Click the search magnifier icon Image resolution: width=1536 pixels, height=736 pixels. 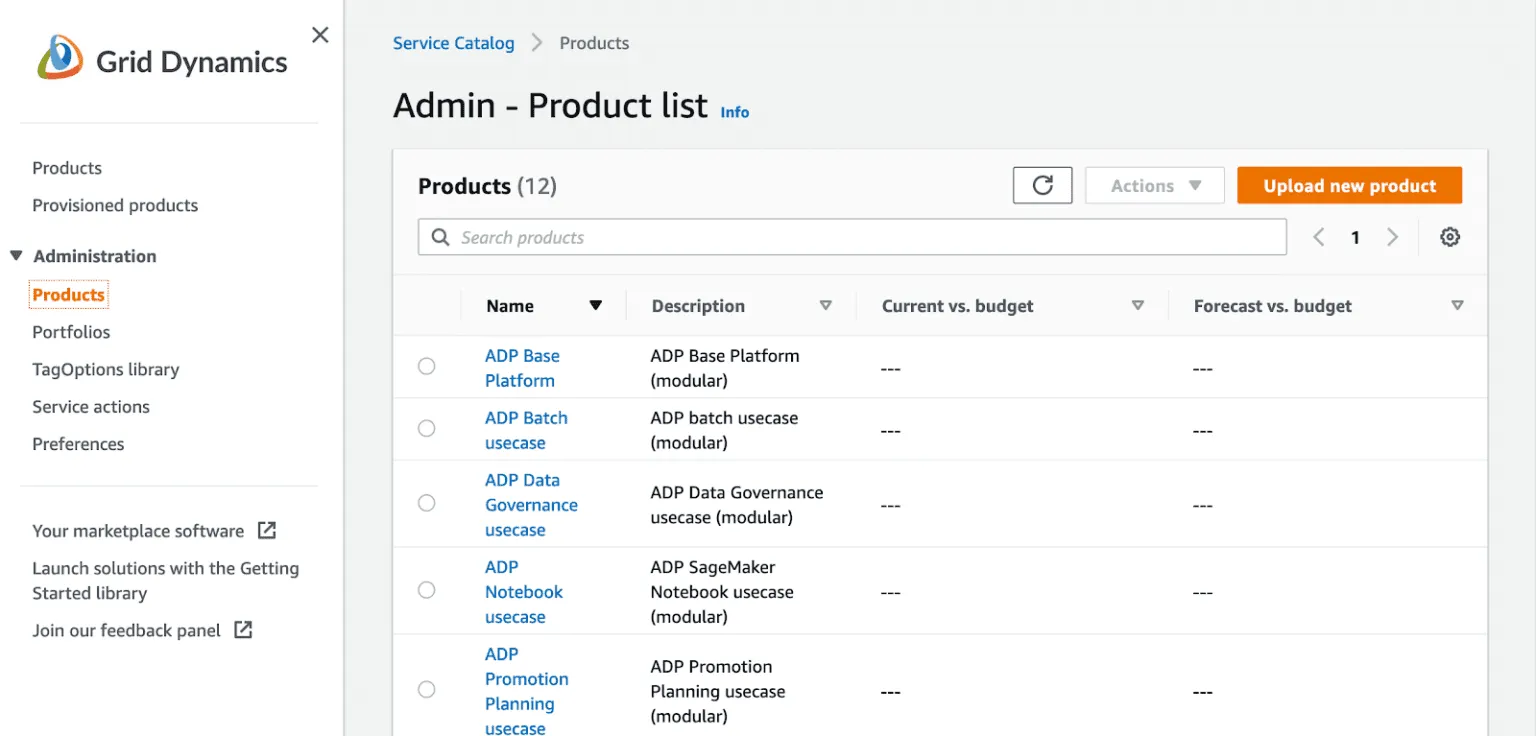pos(440,237)
